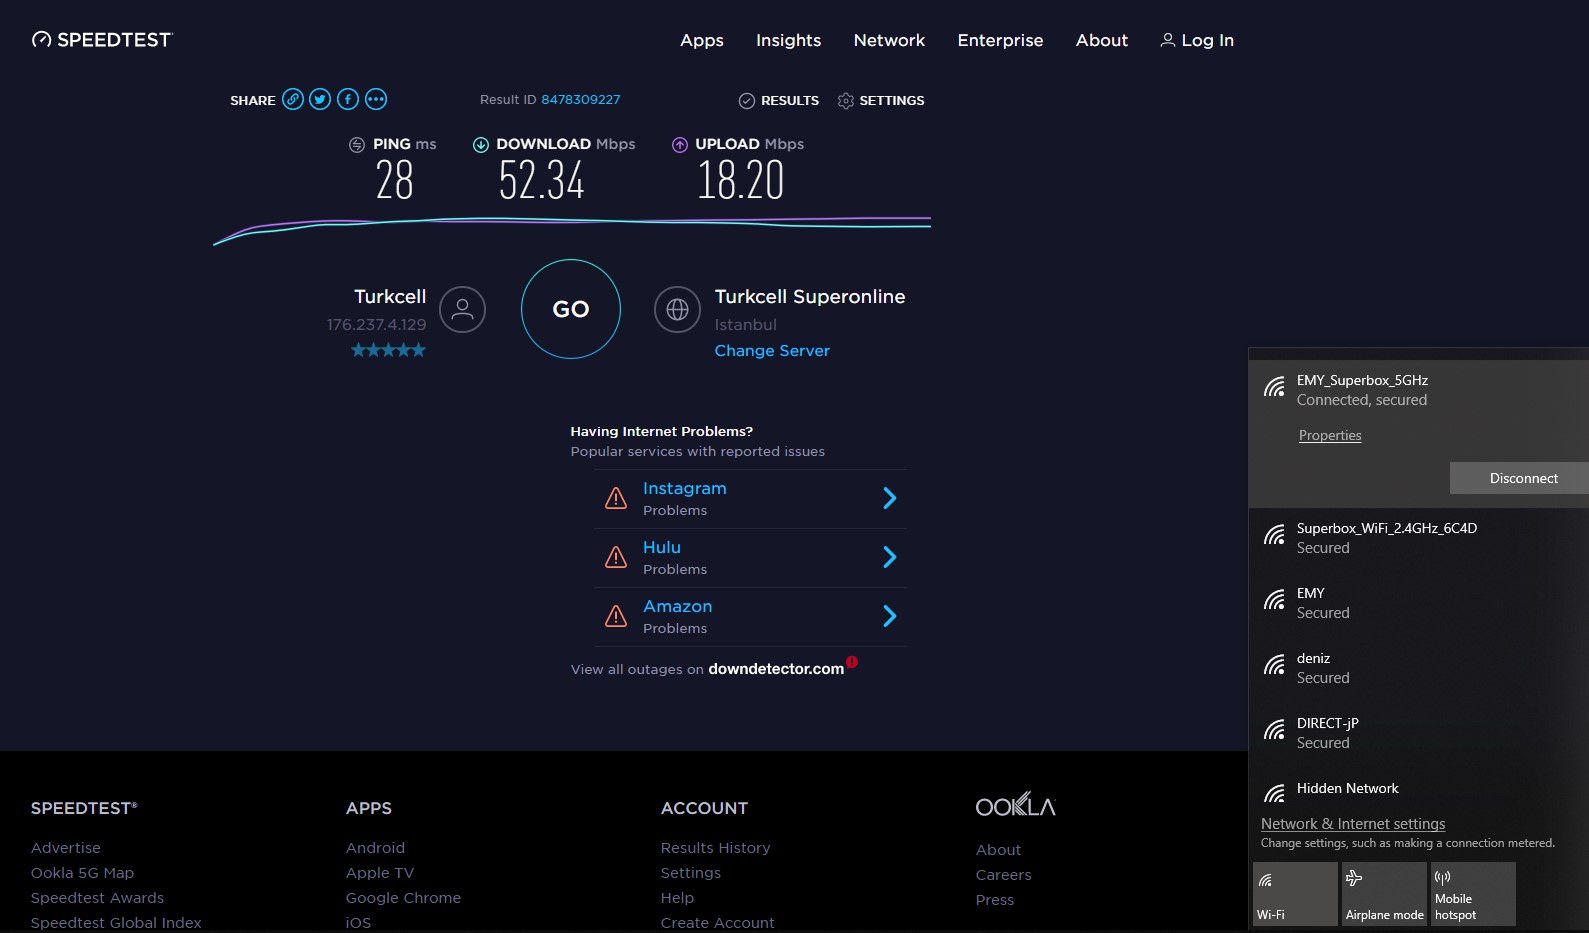Expand Hulu problems chevron
The height and width of the screenshot is (933, 1589).
pyautogui.click(x=890, y=557)
